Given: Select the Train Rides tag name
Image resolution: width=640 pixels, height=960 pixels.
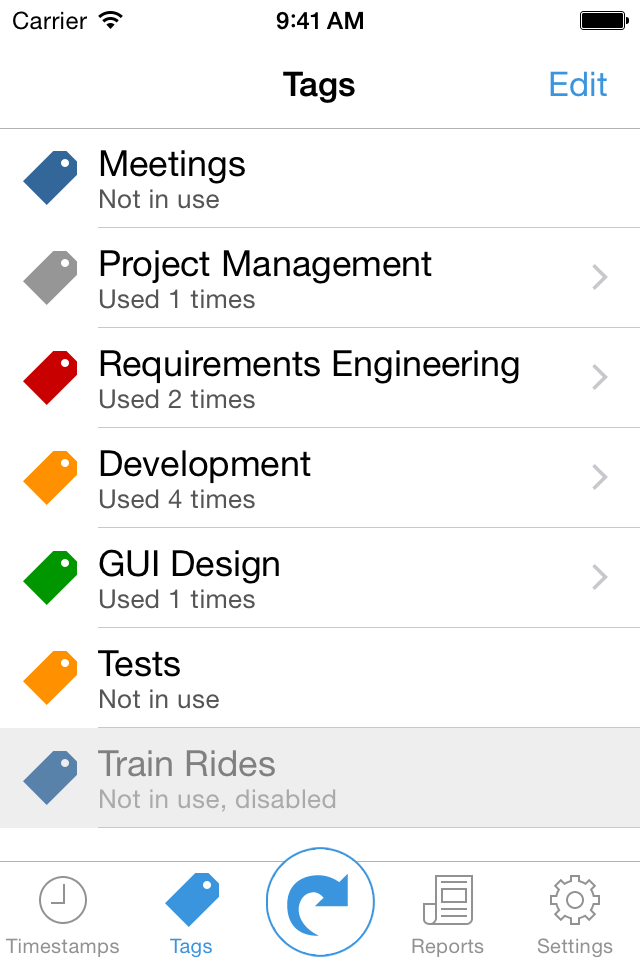Looking at the screenshot, I should (x=187, y=765).
